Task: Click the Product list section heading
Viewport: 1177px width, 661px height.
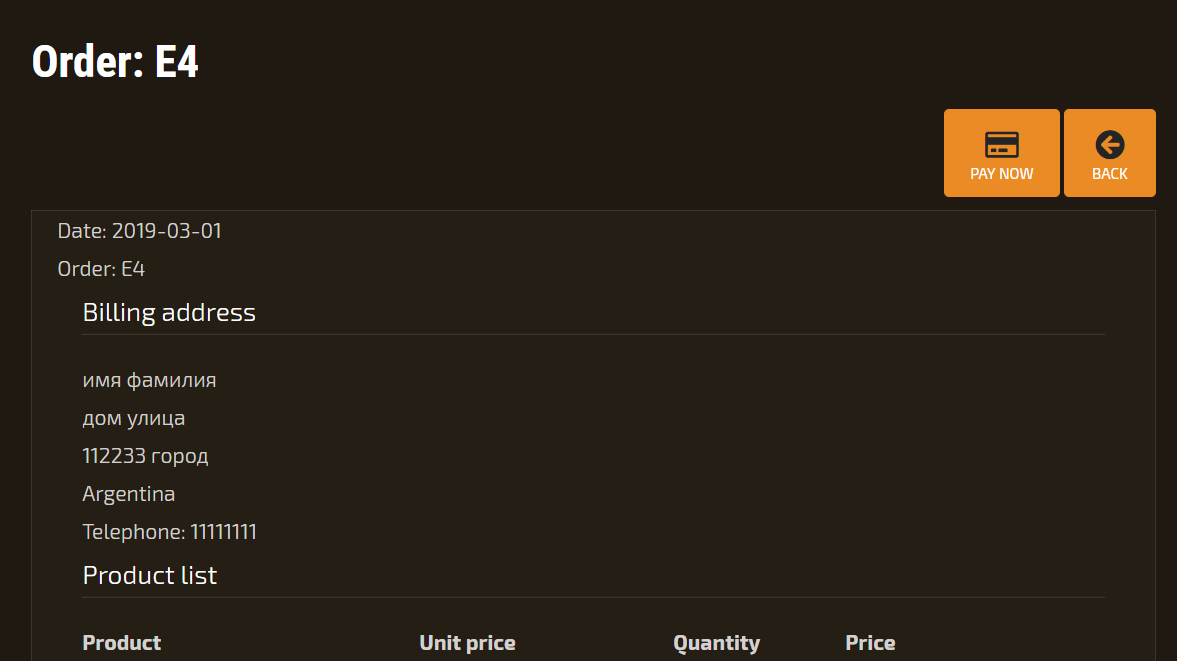Action: pyautogui.click(x=150, y=576)
